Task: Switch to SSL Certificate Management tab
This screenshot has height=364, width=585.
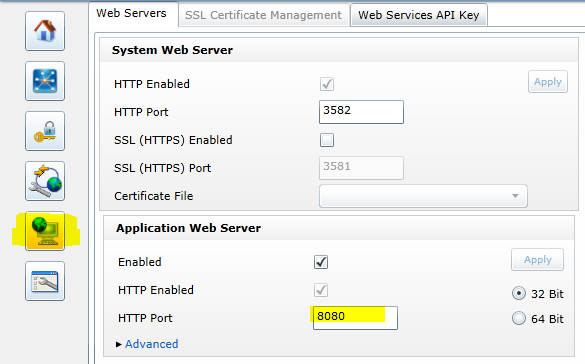Action: click(263, 15)
